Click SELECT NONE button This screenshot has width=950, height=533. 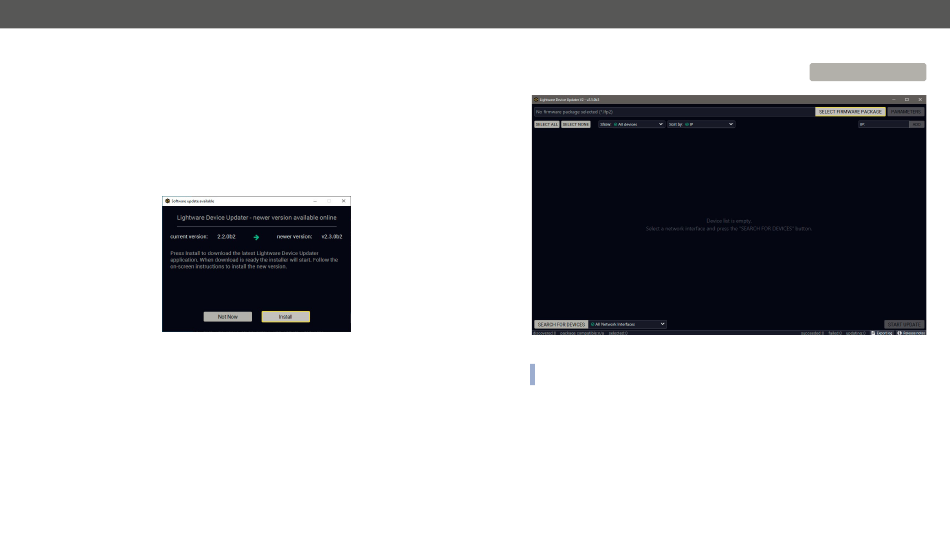(x=576, y=124)
